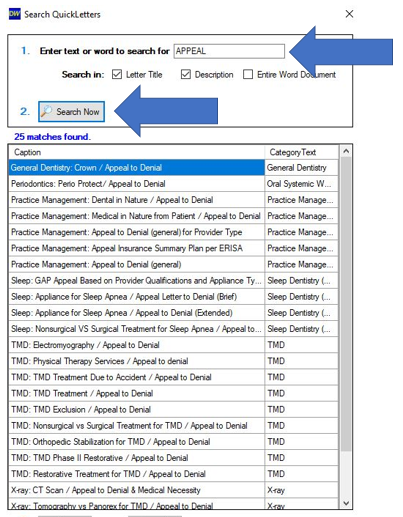Select TMD: TMD Phase II Restorative row
403x517 pixels.
(137, 458)
